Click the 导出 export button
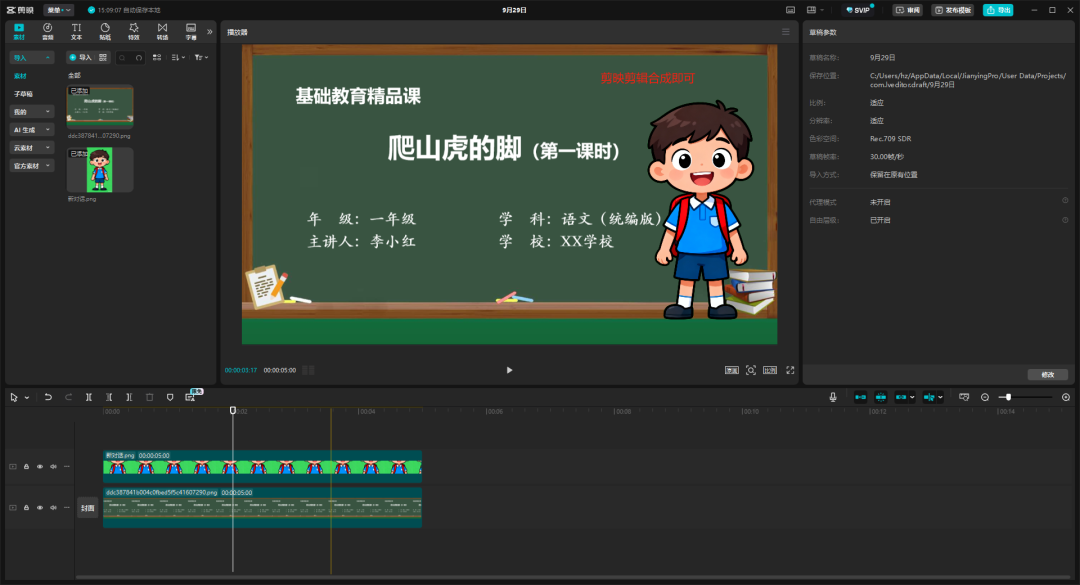Viewport: 1080px width, 585px height. point(999,9)
